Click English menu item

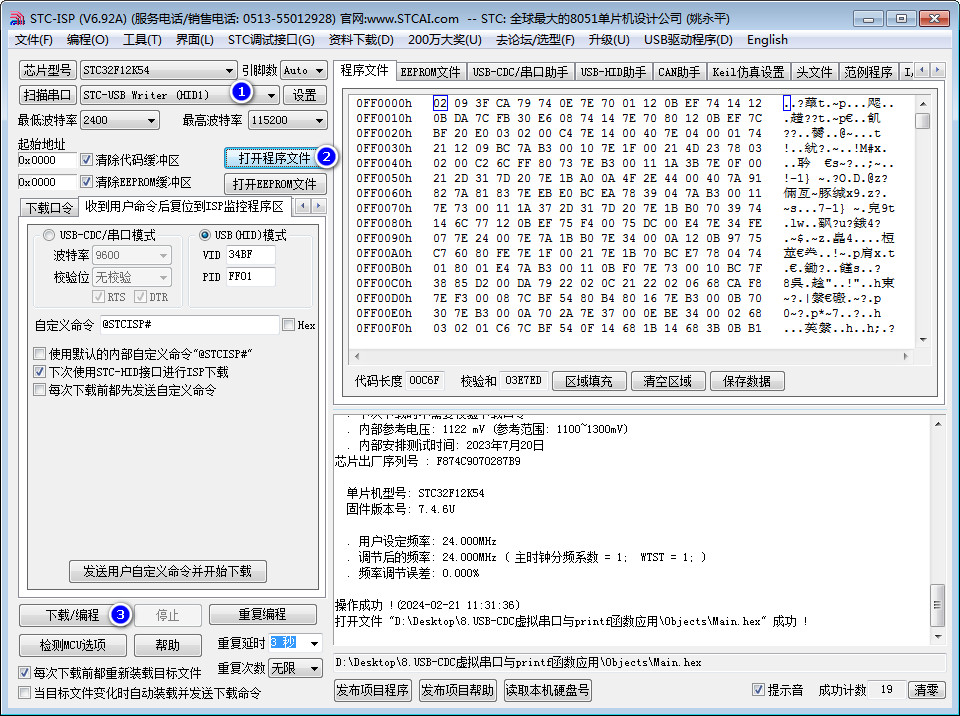pos(767,40)
